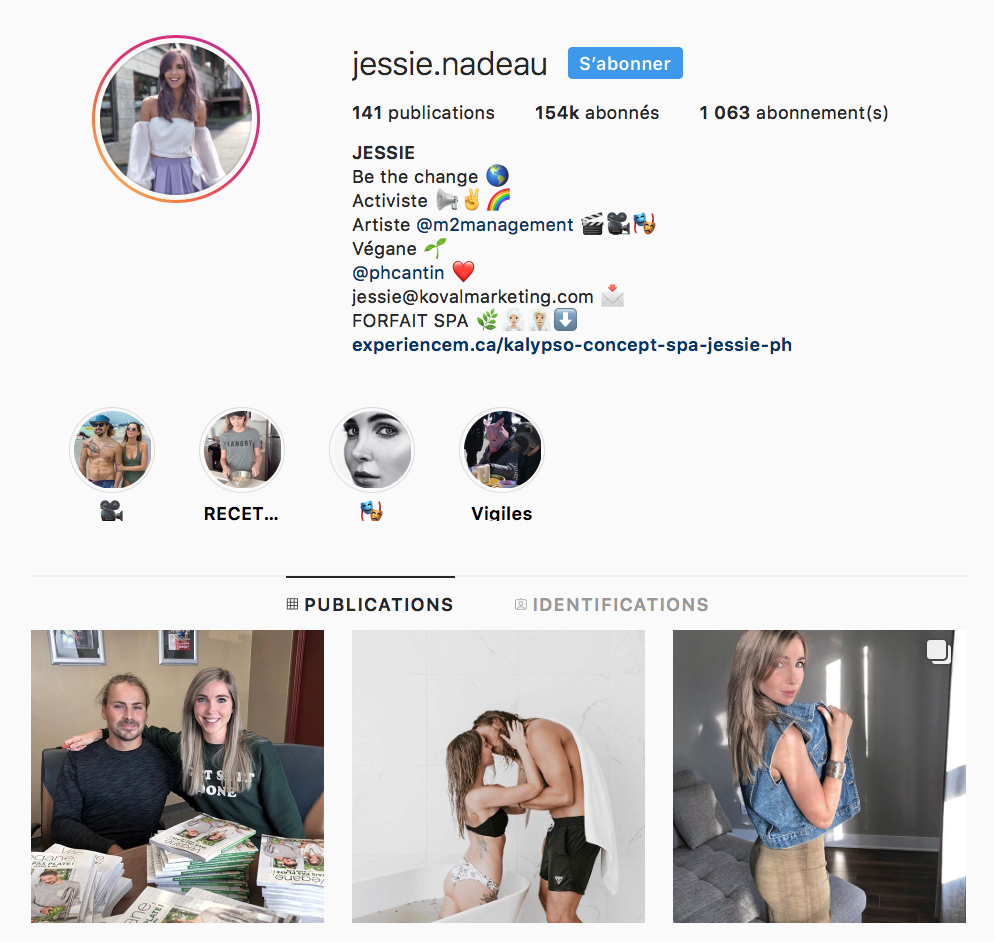The image size is (994, 942).
Task: Open the @m2management mention link
Action: coord(494,225)
